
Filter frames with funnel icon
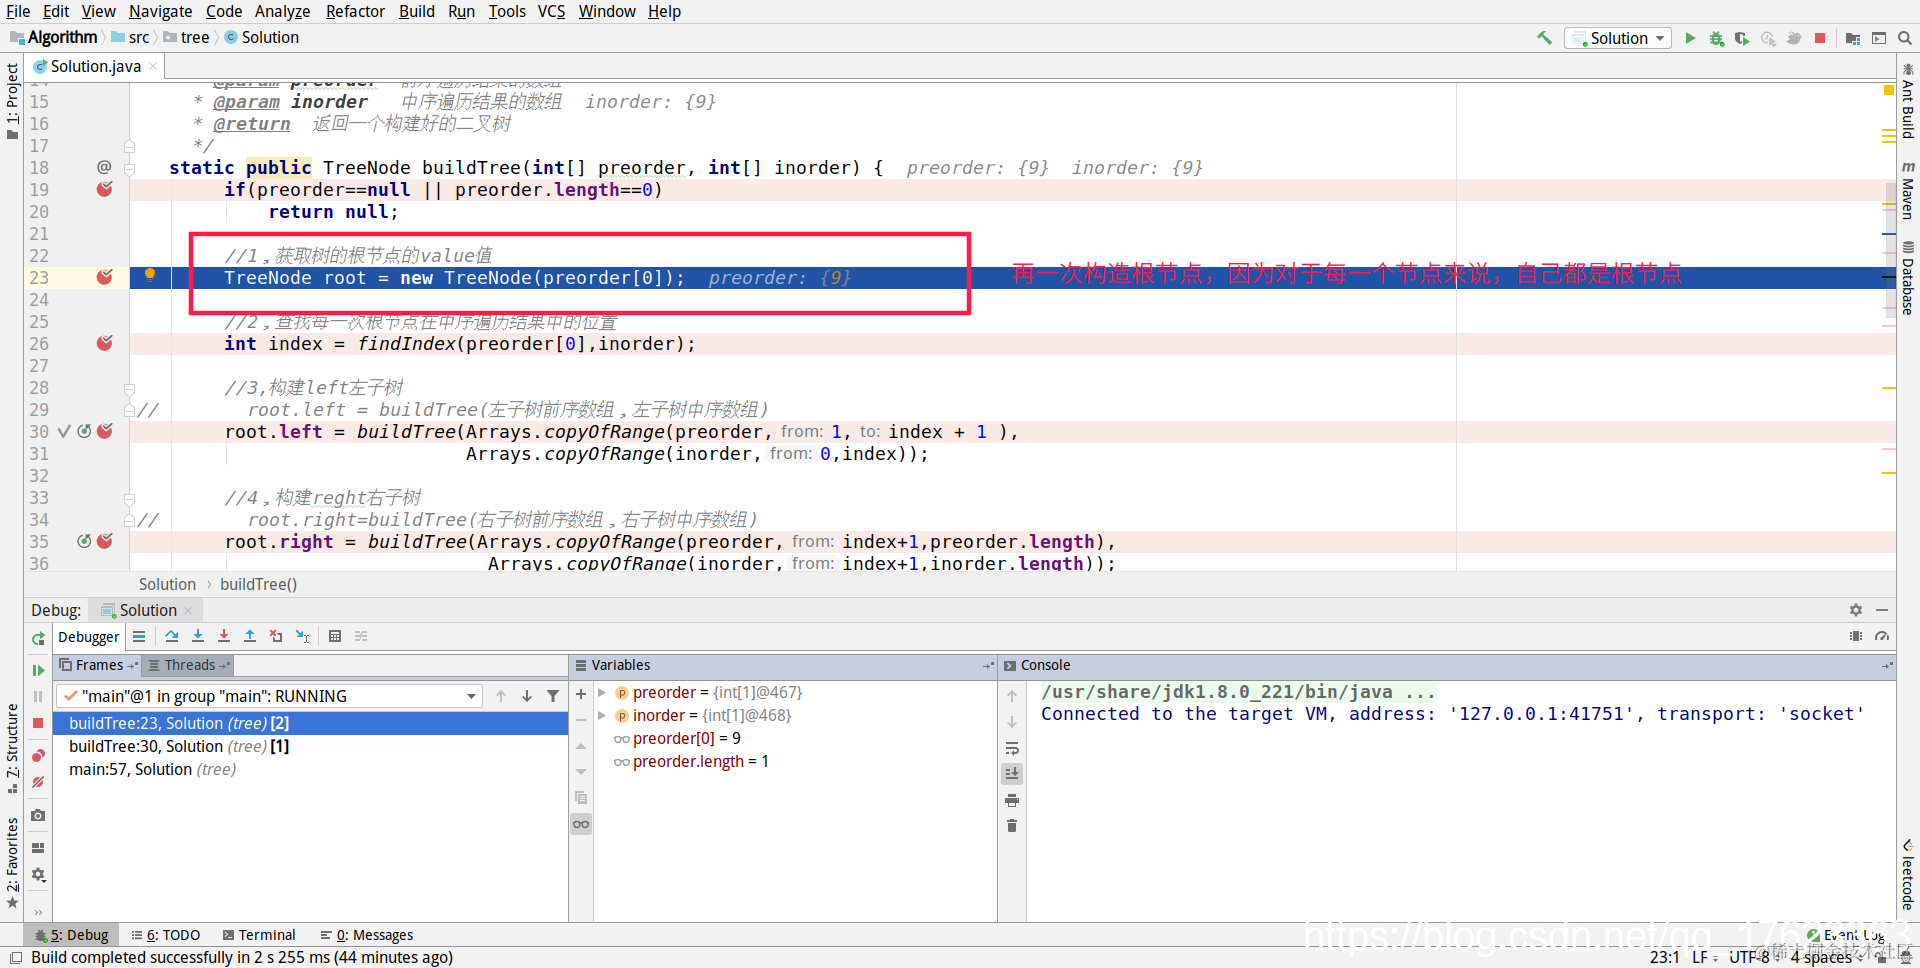click(x=553, y=696)
